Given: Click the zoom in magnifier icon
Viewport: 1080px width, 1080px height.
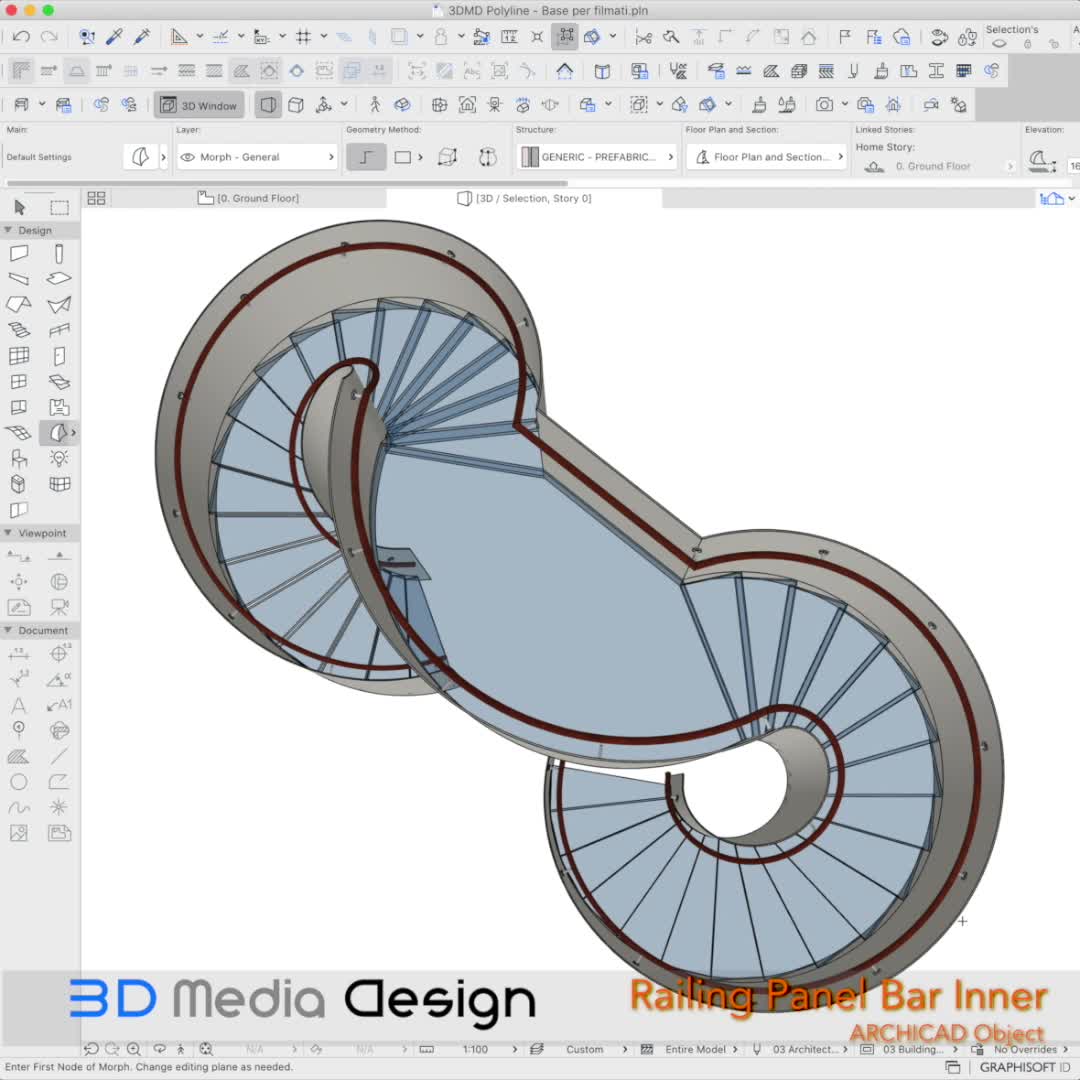Looking at the screenshot, I should (134, 1049).
